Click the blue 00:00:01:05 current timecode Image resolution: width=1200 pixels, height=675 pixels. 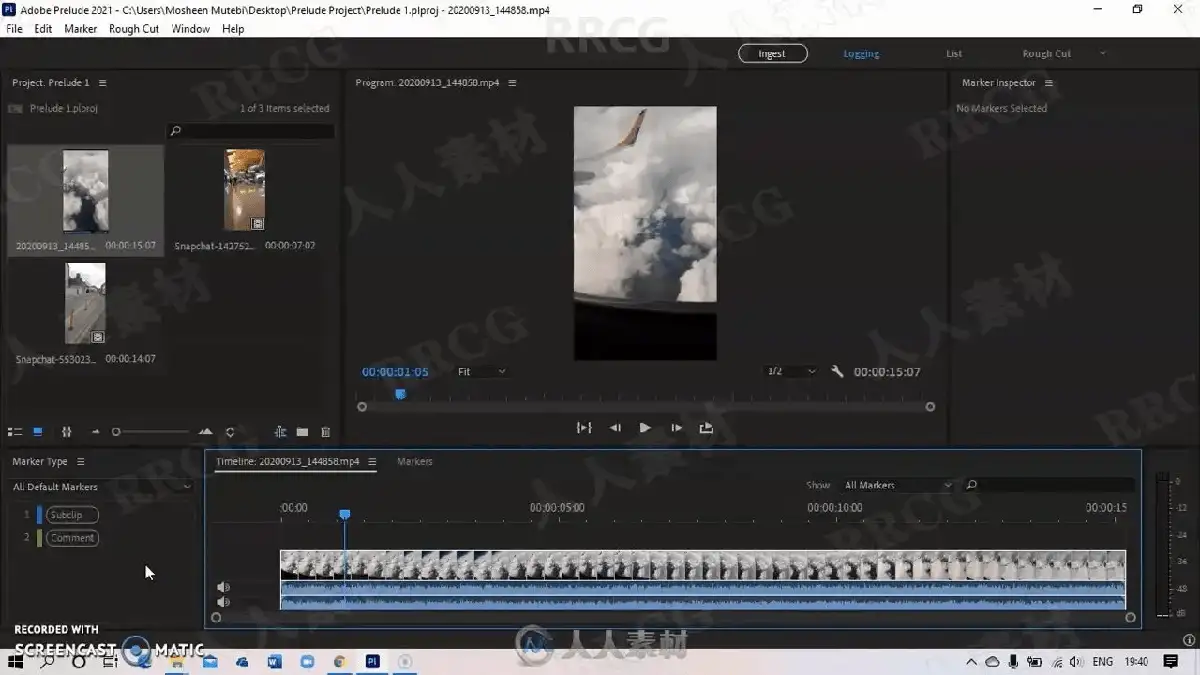click(395, 372)
